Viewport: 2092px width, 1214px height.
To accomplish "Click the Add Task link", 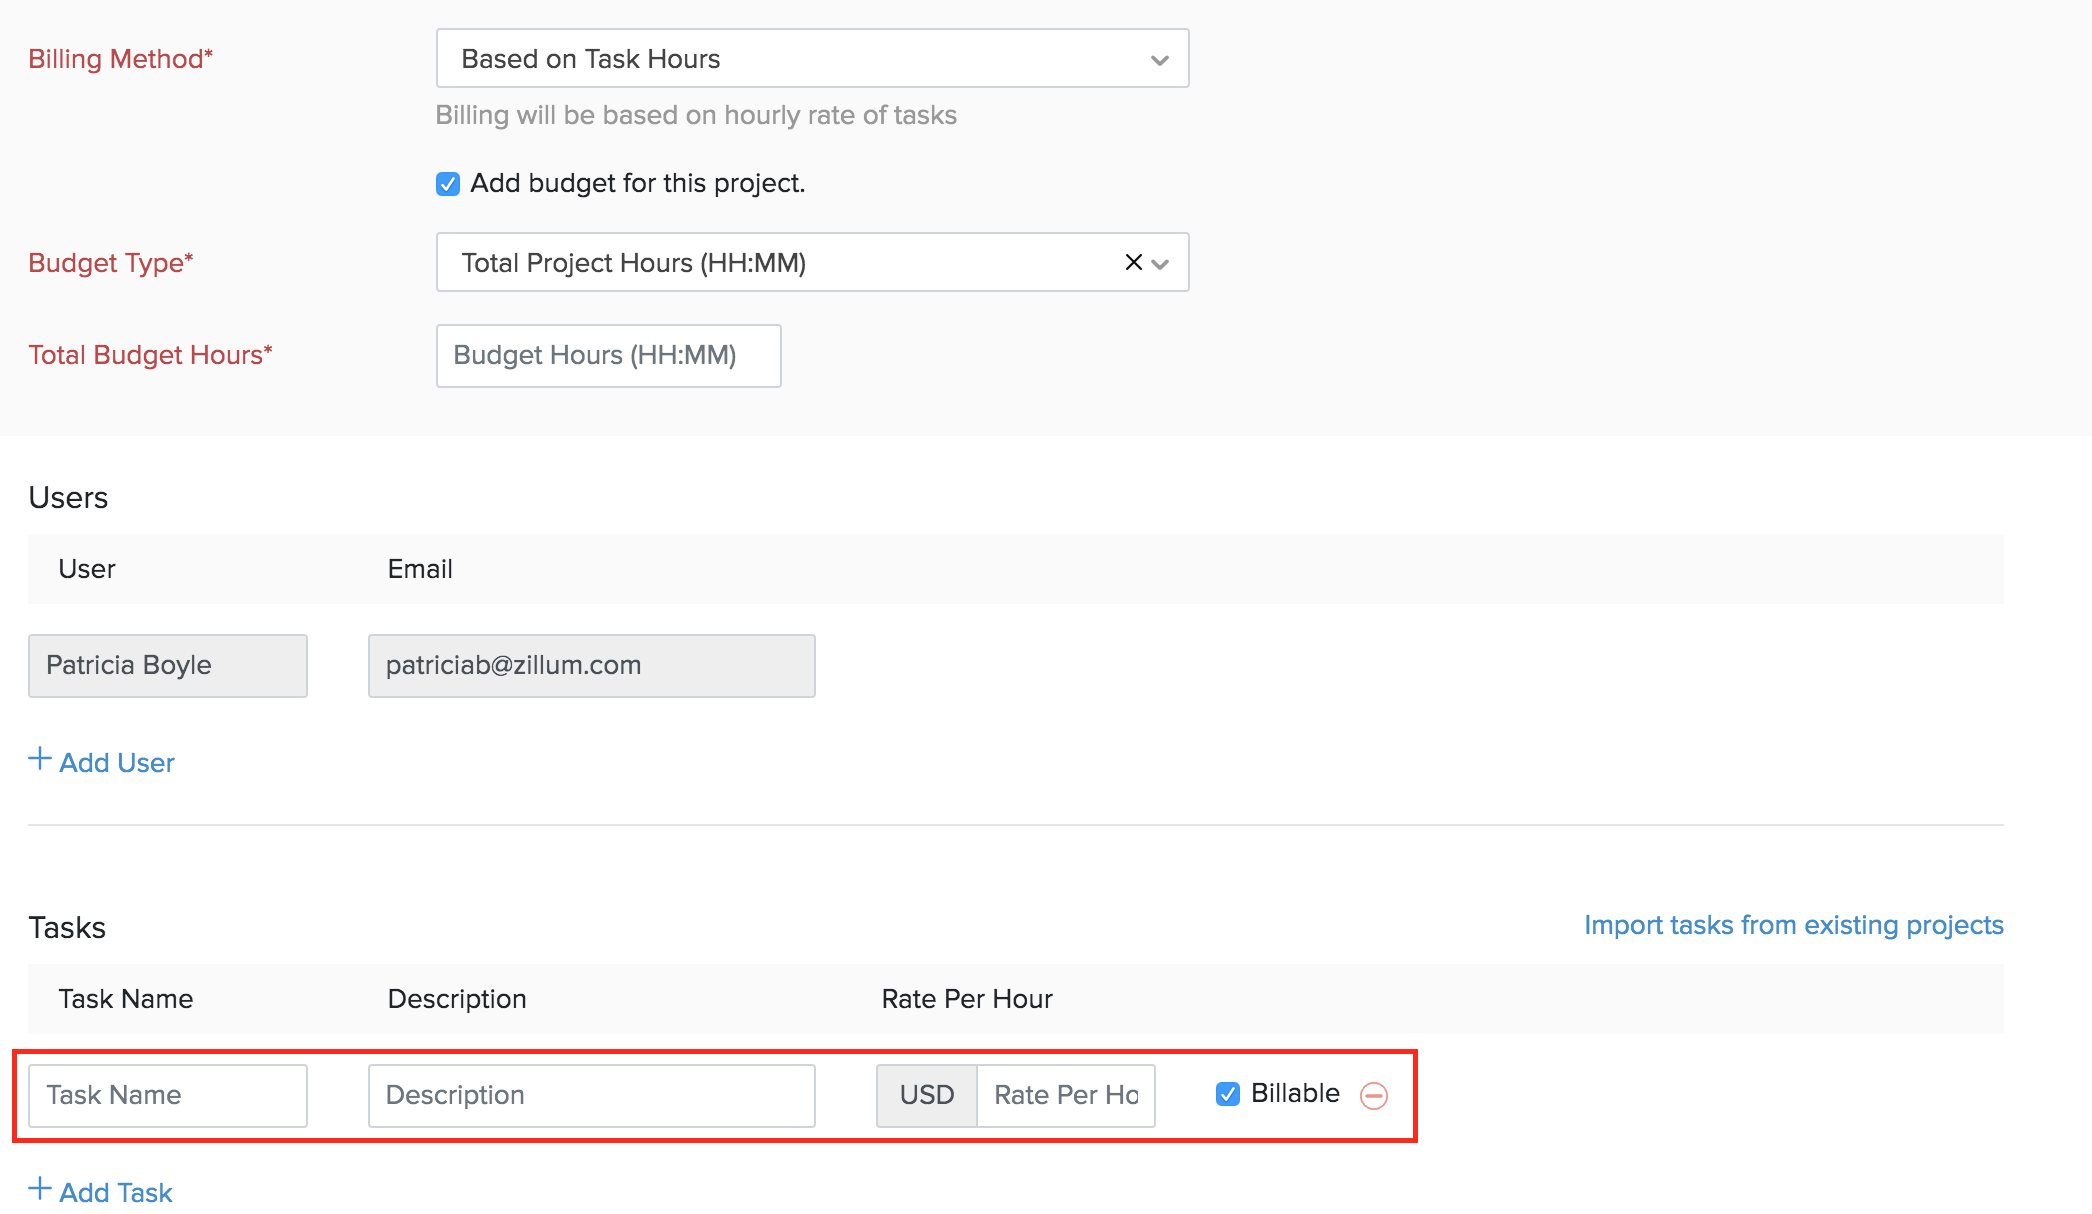I will (116, 1193).
